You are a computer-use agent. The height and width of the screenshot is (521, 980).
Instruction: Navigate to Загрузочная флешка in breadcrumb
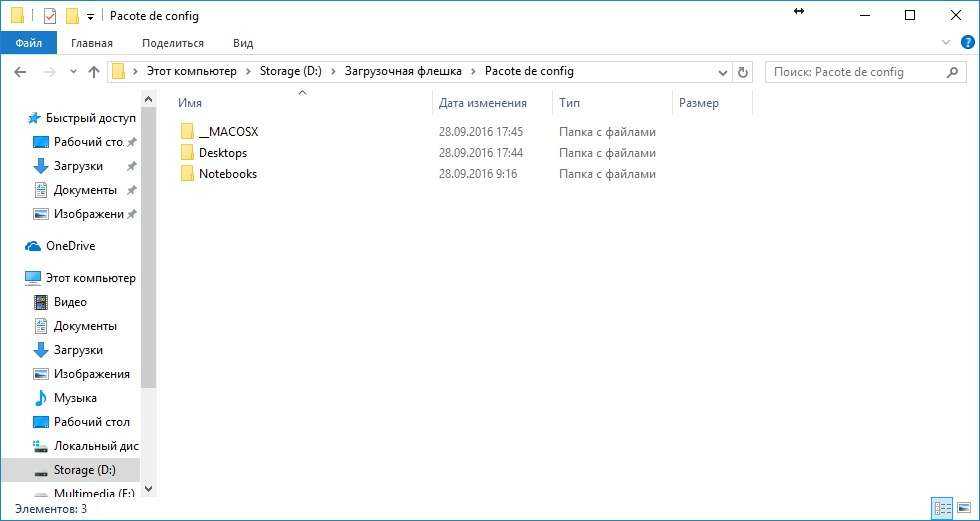click(403, 72)
